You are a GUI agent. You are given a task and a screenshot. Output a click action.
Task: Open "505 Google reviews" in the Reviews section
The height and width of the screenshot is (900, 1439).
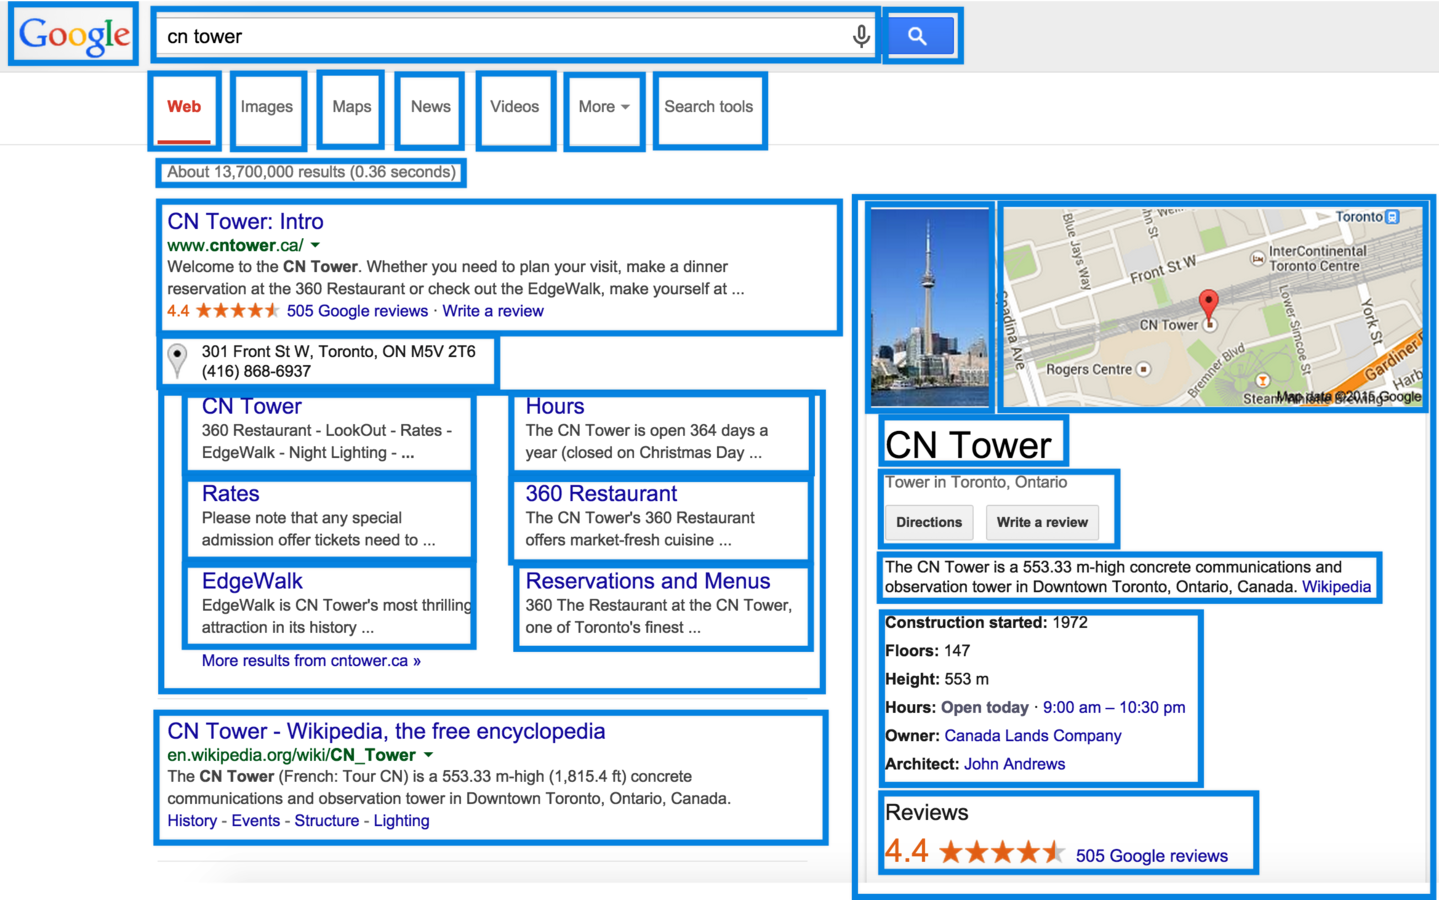[x=1152, y=856]
